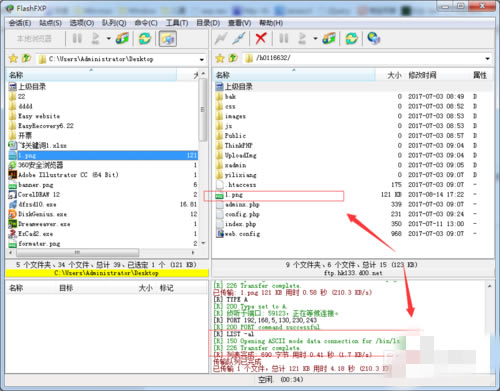Open the 会话(E) menu
This screenshot has height=391, width=500.
(20, 23)
